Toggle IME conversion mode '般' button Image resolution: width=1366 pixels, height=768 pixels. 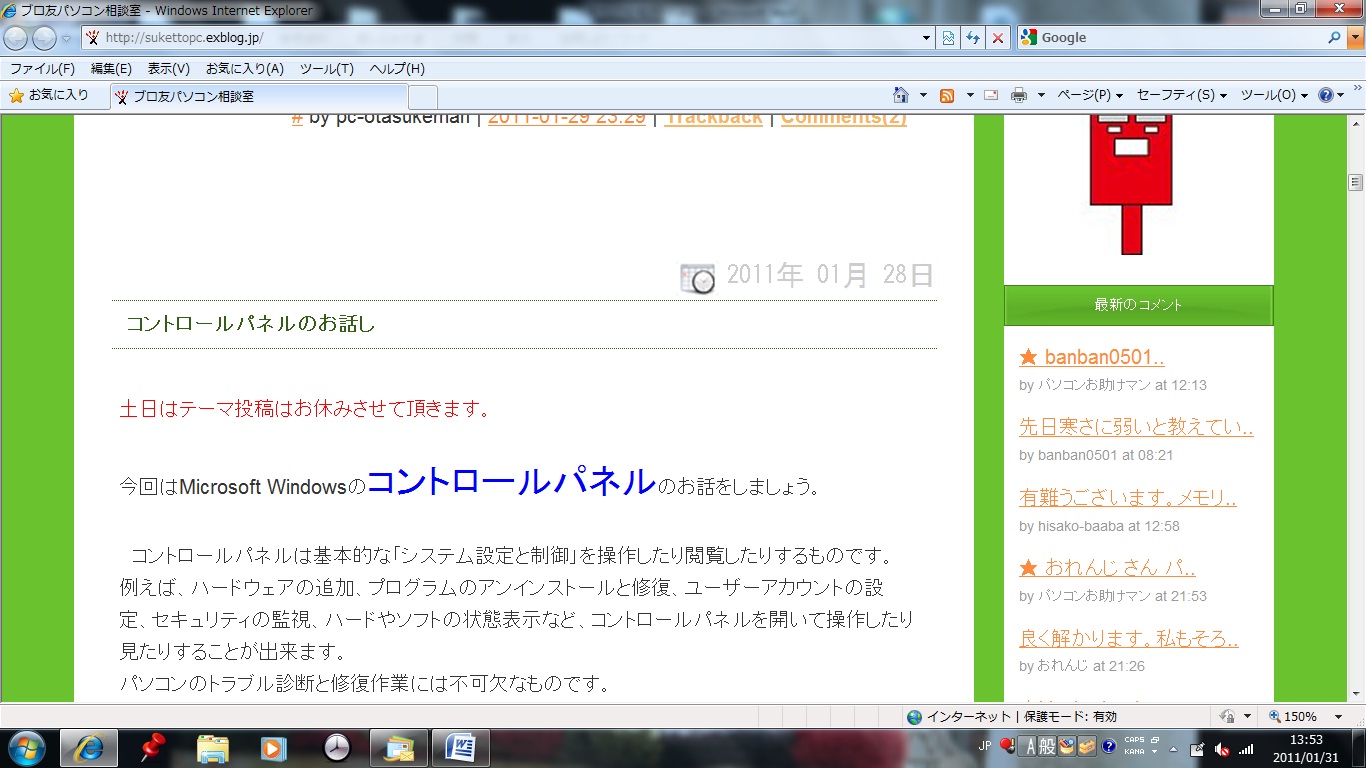[1047, 746]
